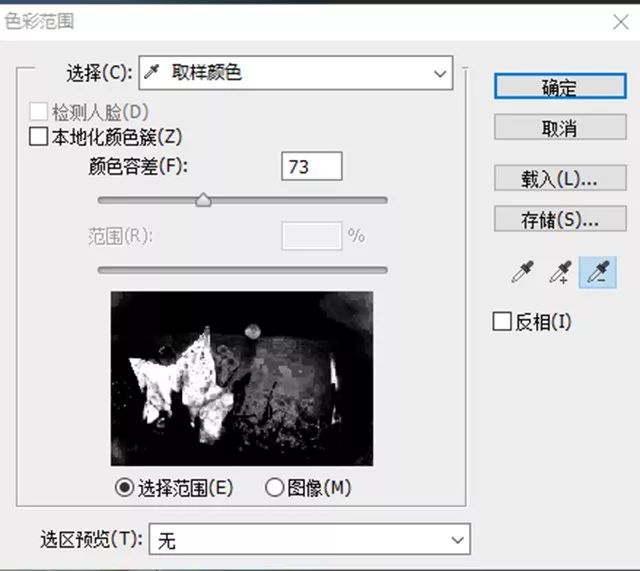Tick the greyed 检测人脸(D) checkbox
Screen dimensions: 640x571
click(x=38, y=111)
